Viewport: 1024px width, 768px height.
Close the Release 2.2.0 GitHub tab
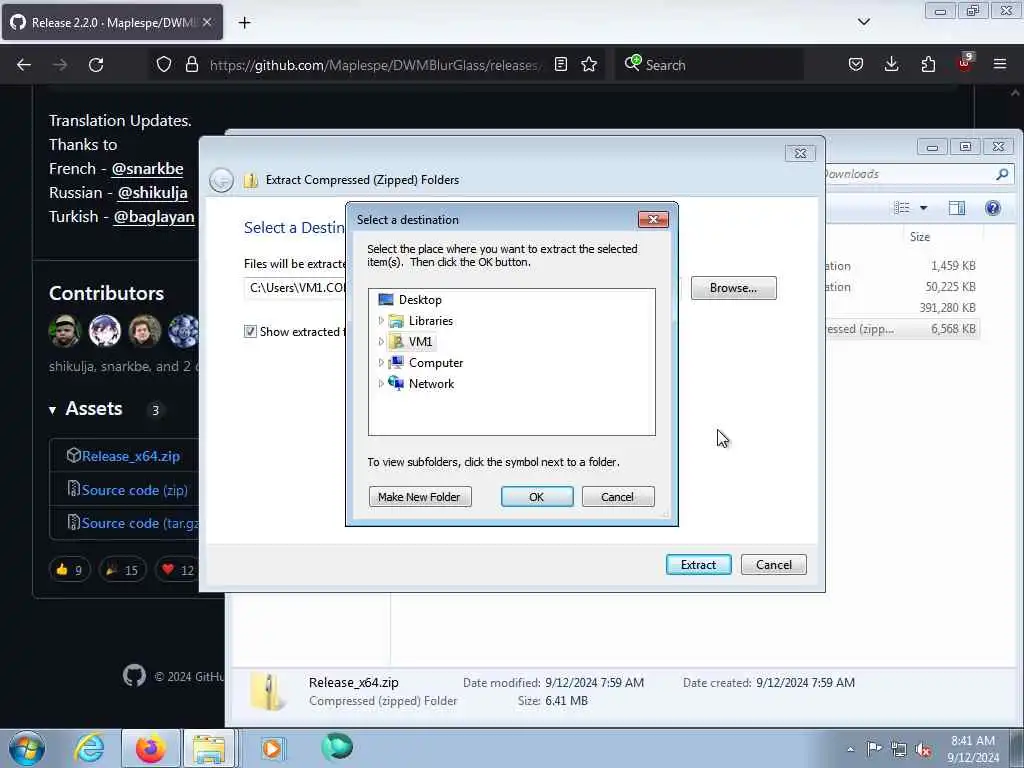click(x=207, y=22)
